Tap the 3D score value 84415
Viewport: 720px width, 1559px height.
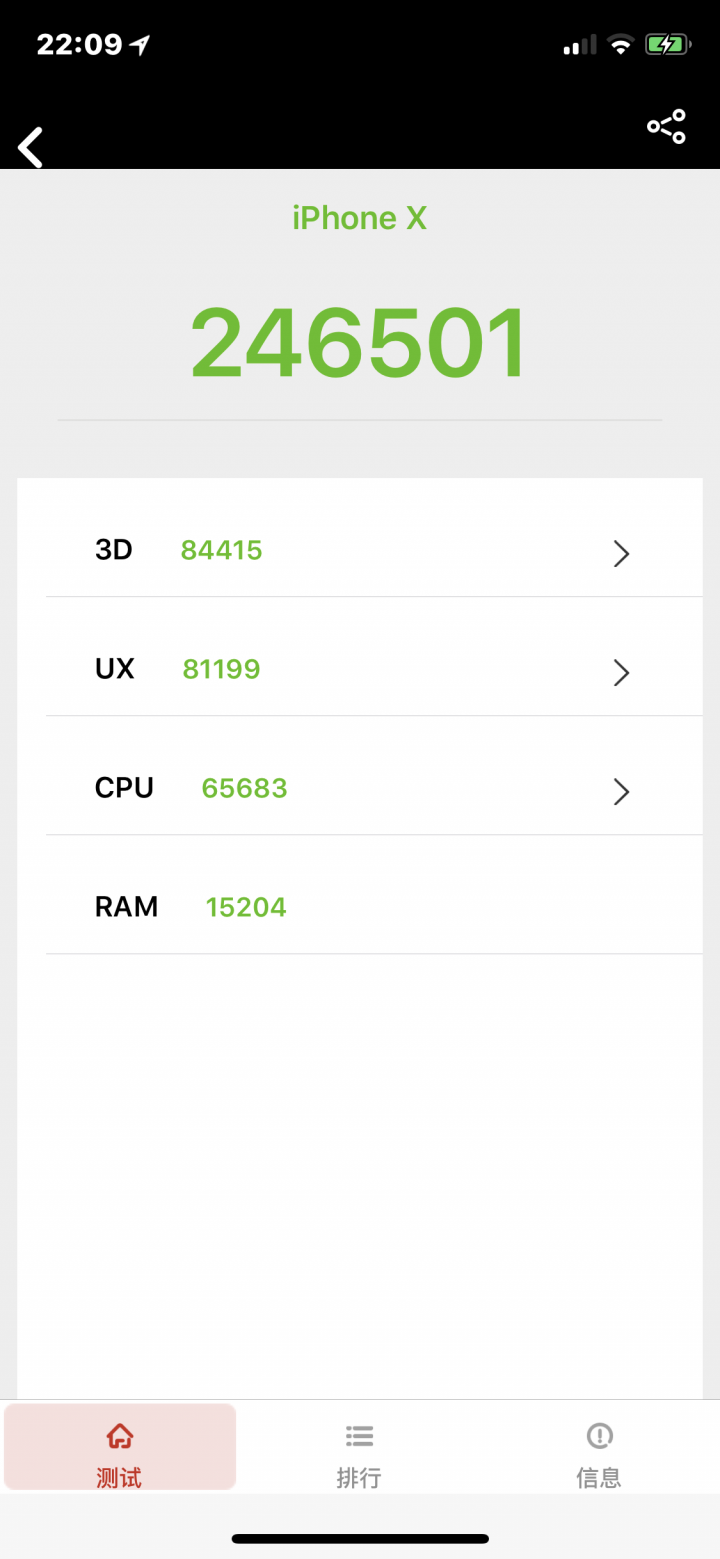pos(221,550)
